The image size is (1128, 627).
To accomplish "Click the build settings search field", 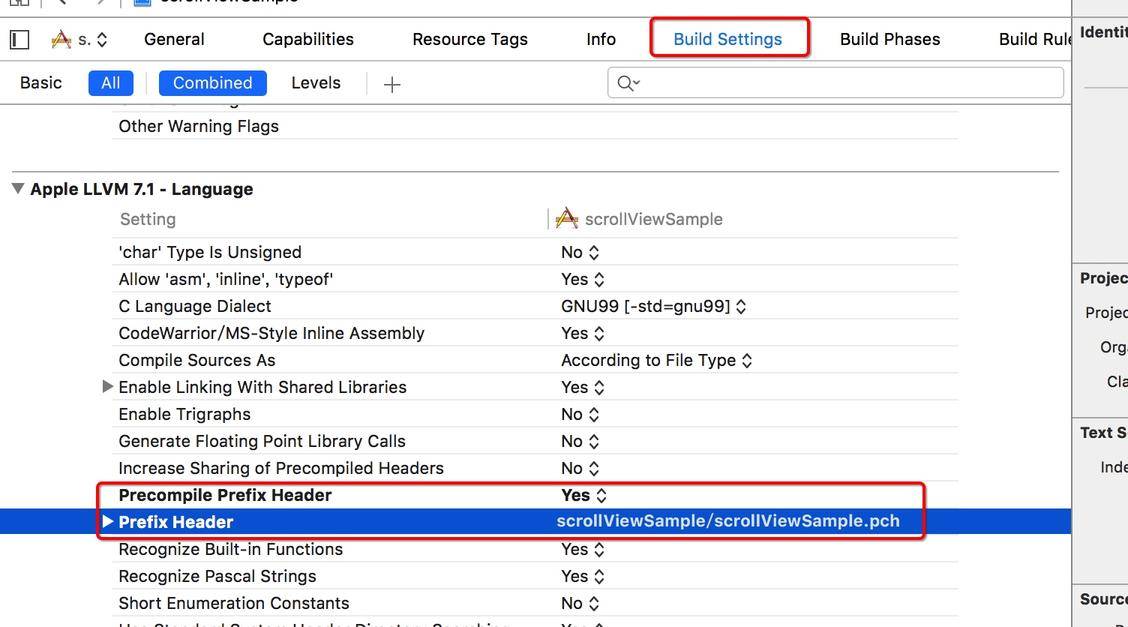I will point(835,83).
